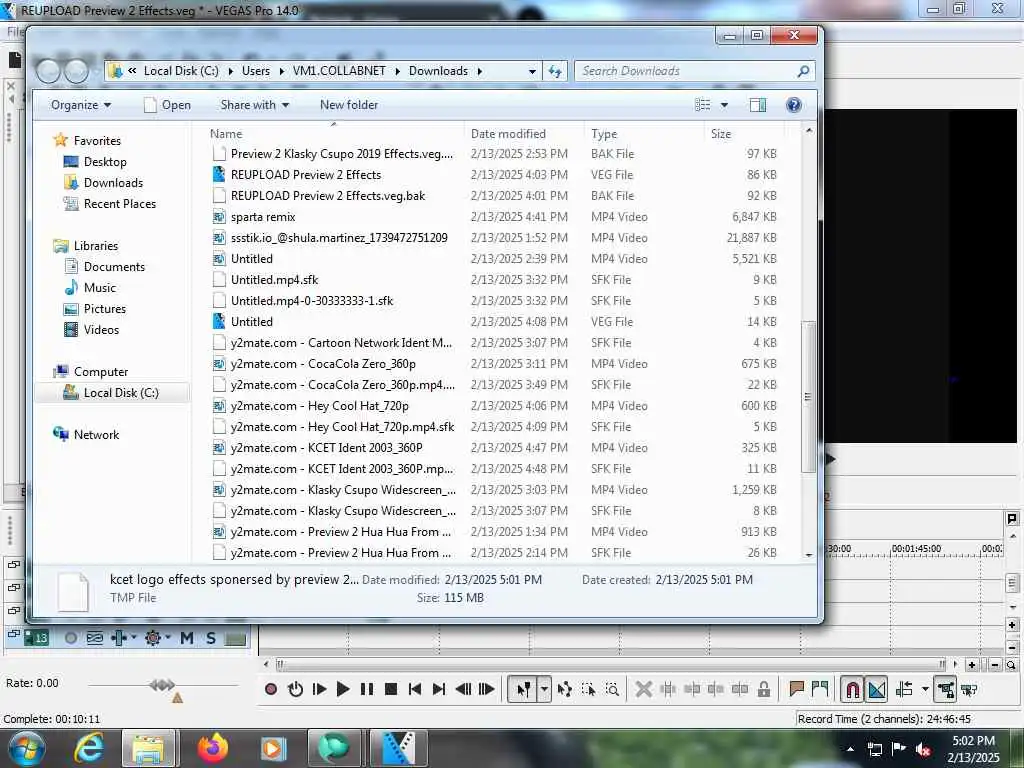Click the Record button in VEGAS transport
This screenshot has width=1024, height=768.
click(271, 689)
